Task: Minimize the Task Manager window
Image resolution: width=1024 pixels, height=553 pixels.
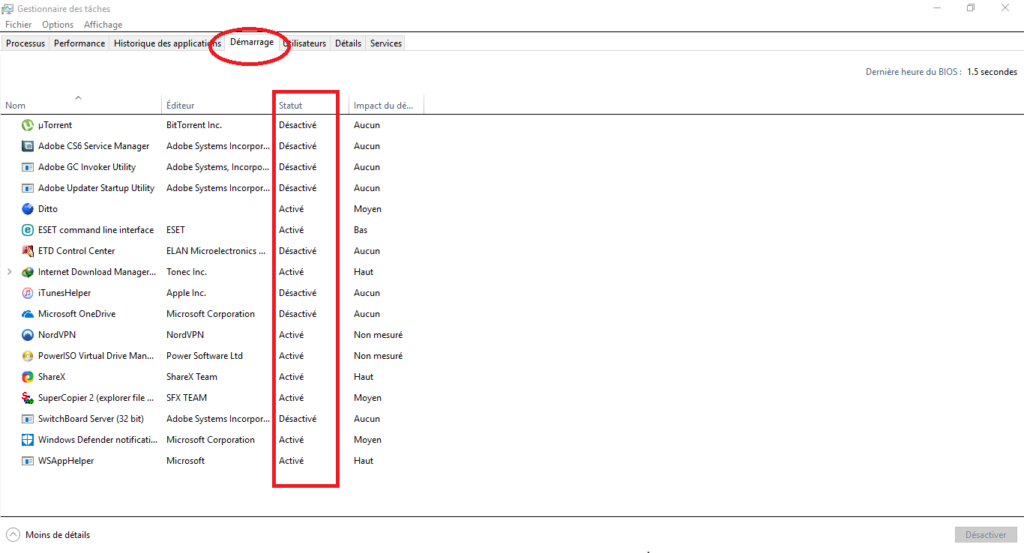Action: pos(936,8)
